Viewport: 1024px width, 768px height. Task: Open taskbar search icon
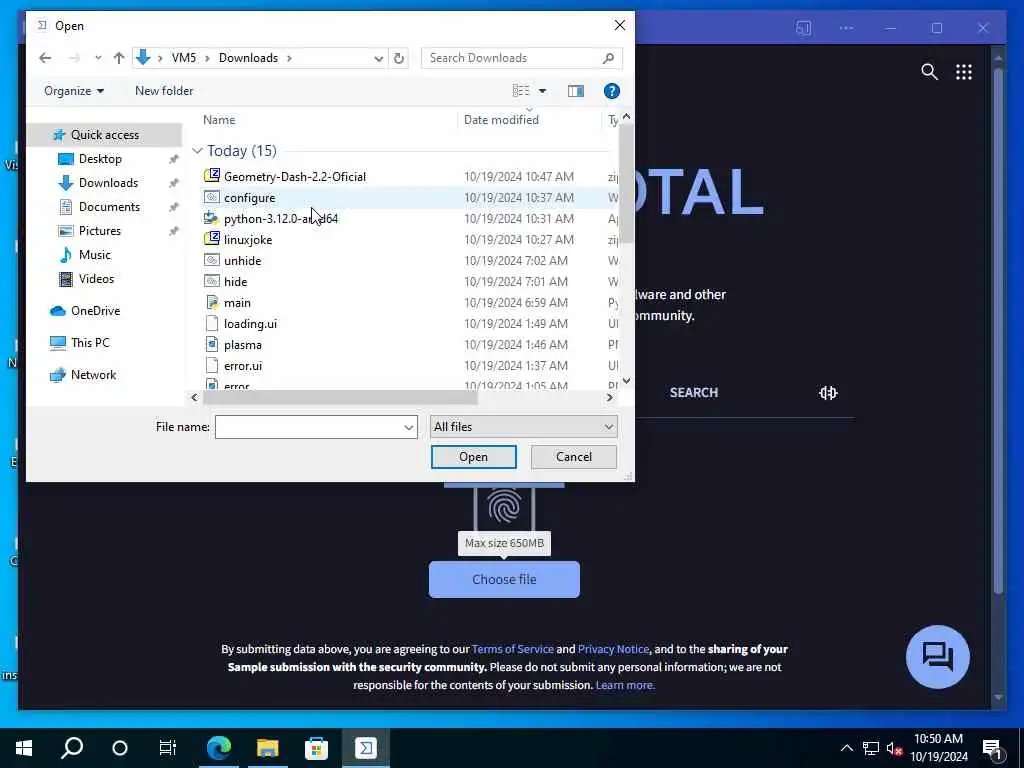[x=72, y=748]
